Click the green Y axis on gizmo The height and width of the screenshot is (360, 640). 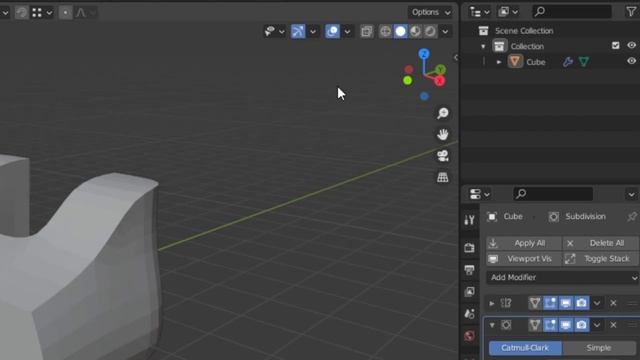(440, 69)
